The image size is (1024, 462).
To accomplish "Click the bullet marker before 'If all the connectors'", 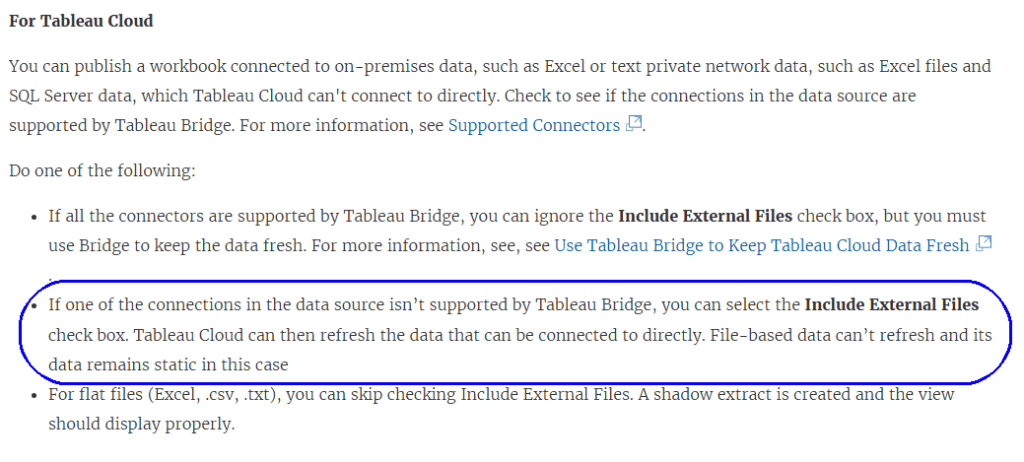I will (x=35, y=217).
